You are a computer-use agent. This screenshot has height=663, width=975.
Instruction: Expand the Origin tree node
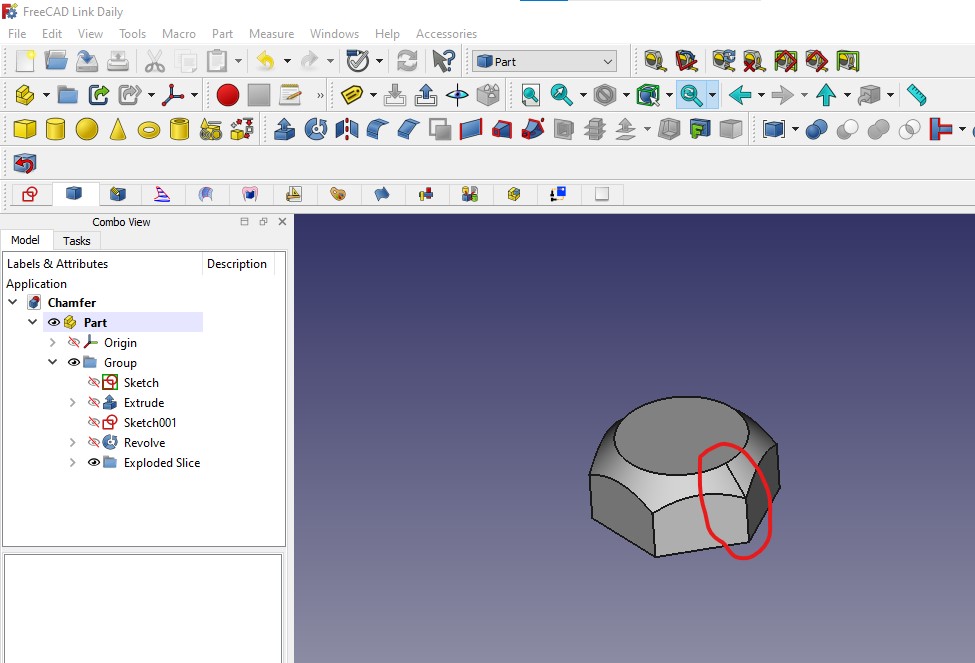(x=53, y=343)
